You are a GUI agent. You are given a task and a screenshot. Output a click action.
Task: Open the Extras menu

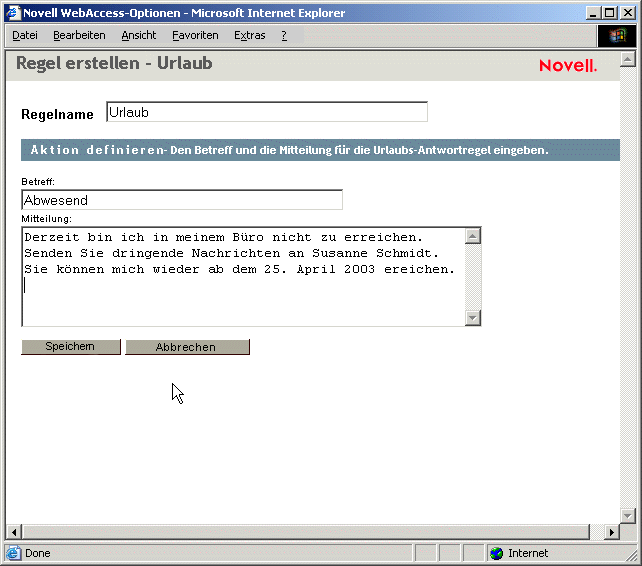pos(249,36)
